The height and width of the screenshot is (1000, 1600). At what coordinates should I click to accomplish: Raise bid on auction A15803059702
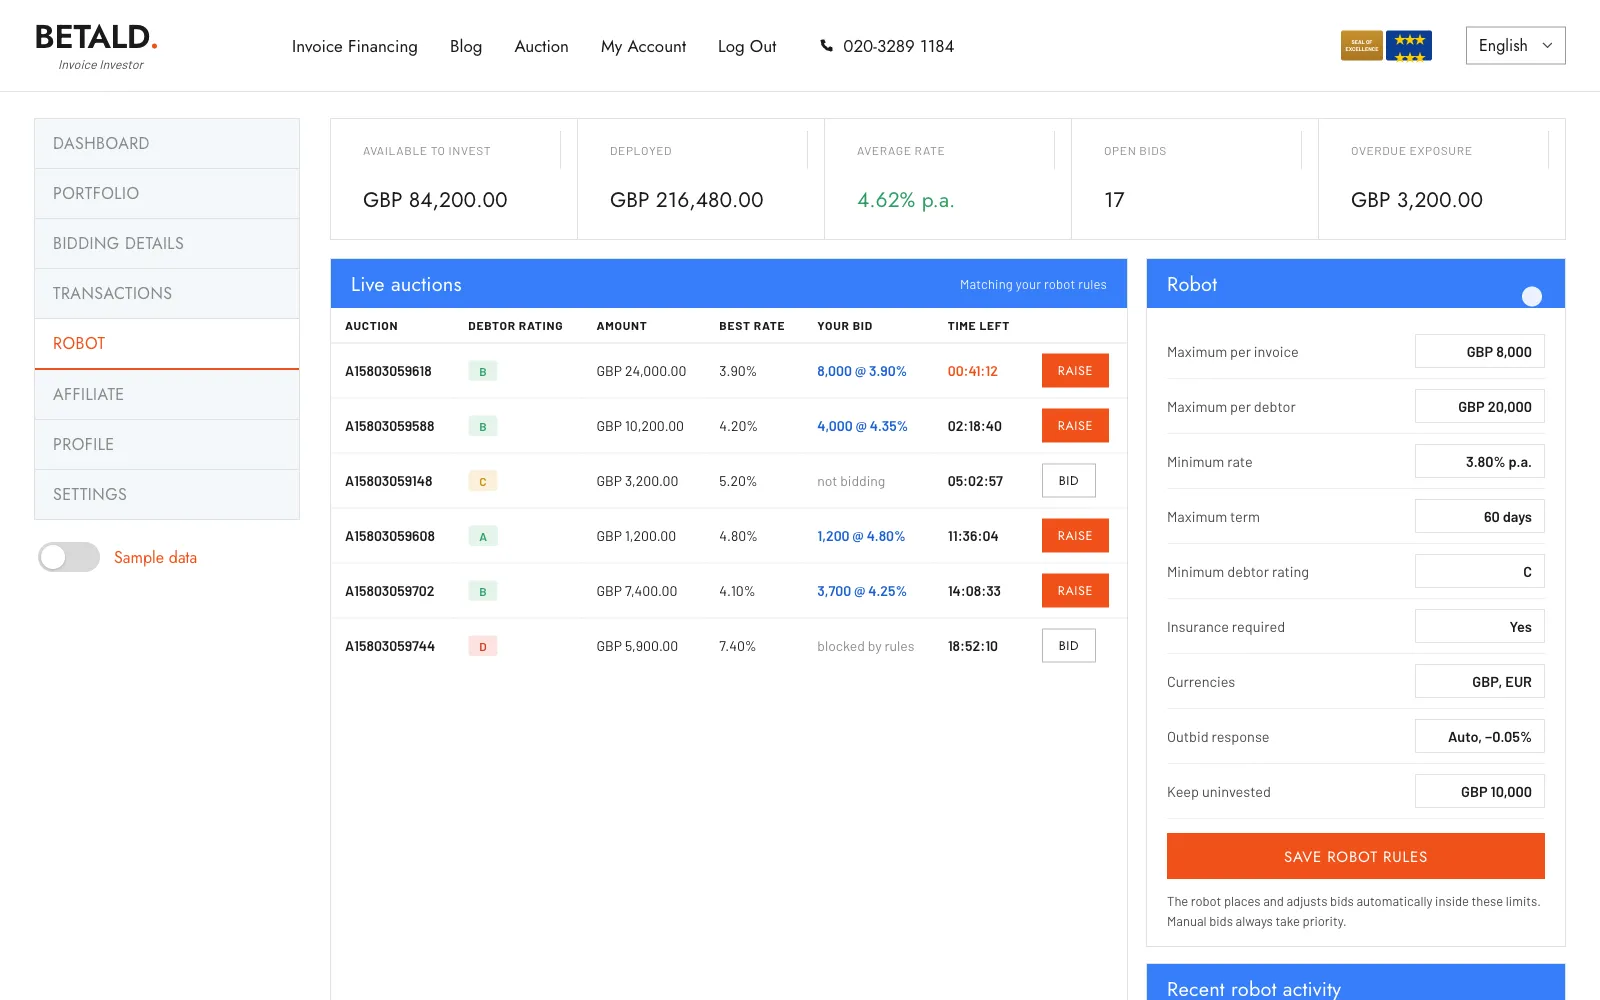[x=1075, y=591]
